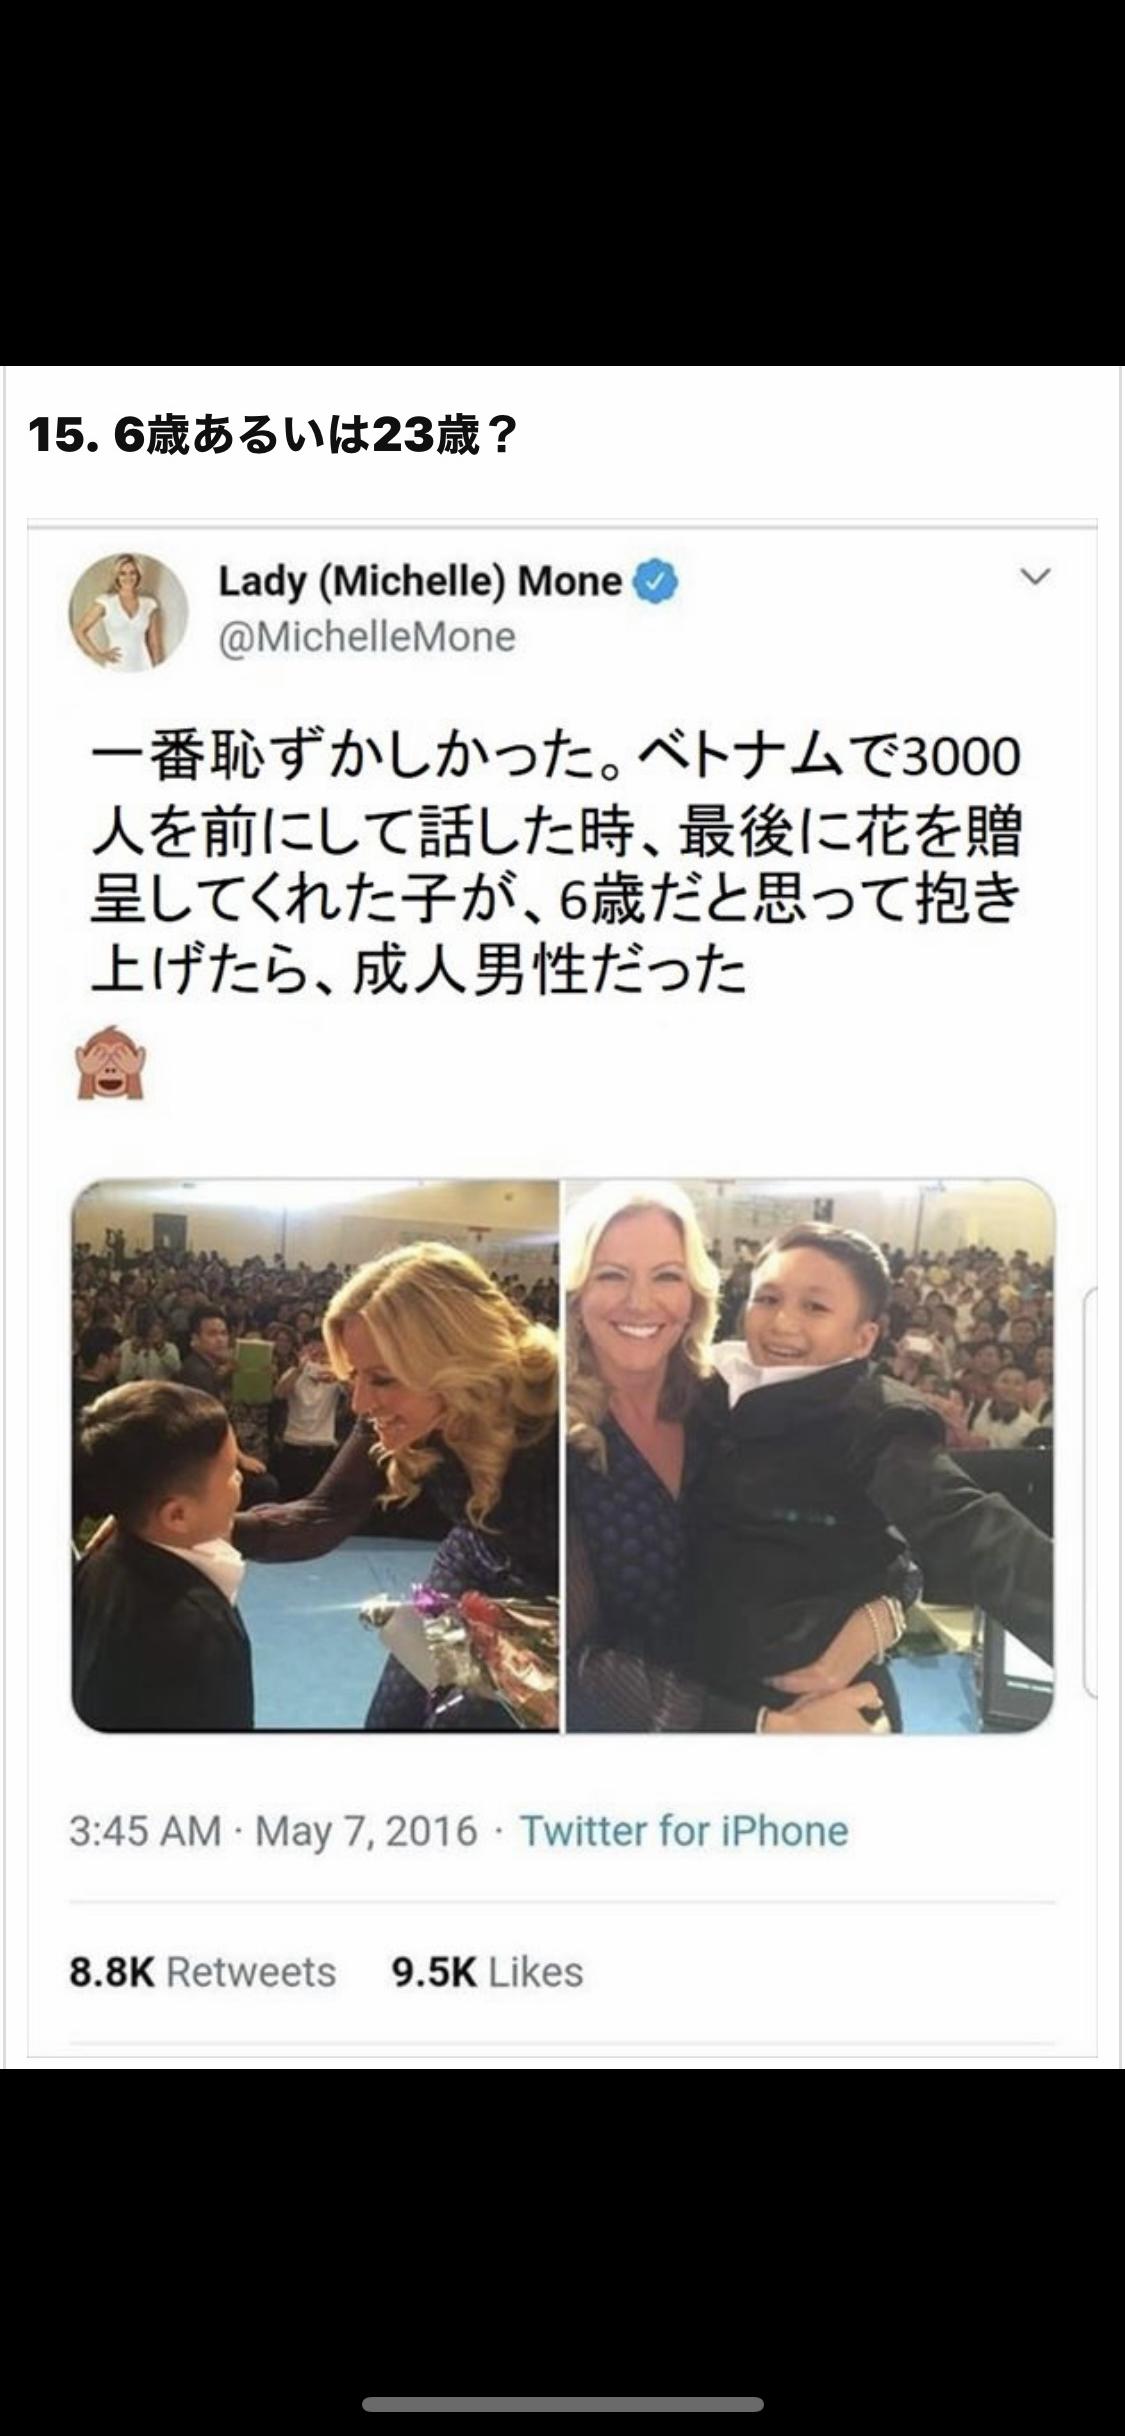Open the right photo of embrace
This screenshot has width=1125, height=2436.
810,1456
